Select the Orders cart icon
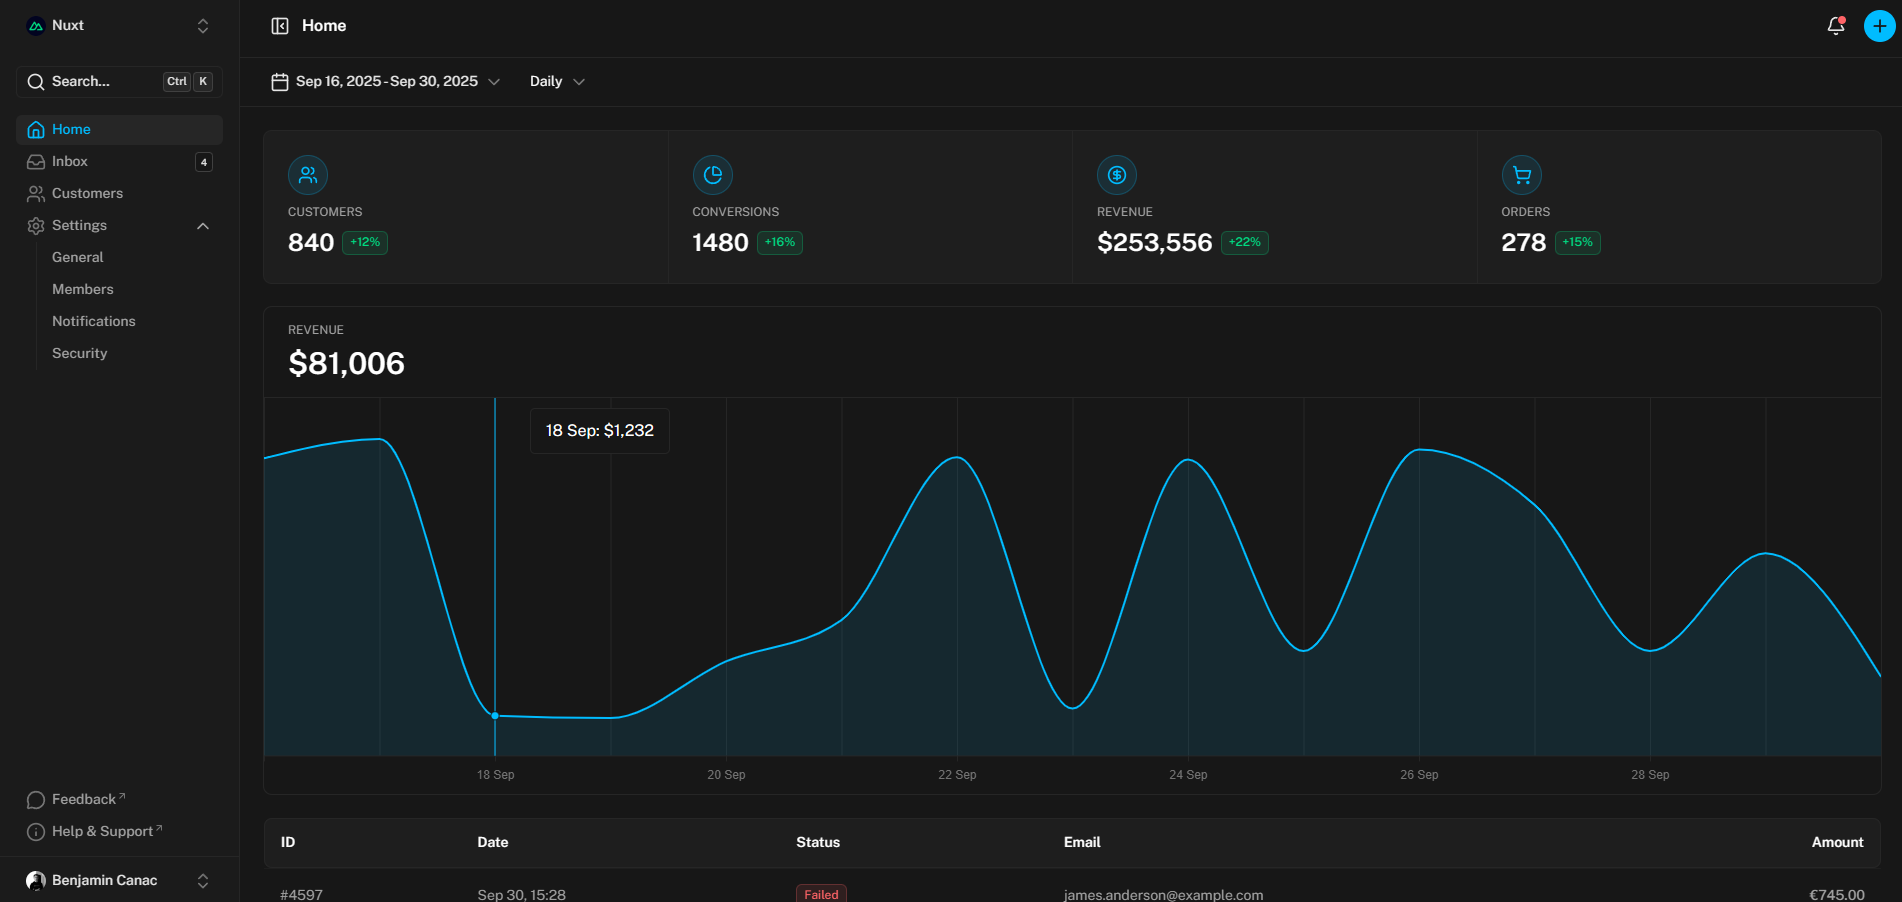This screenshot has height=902, width=1902. (x=1521, y=175)
